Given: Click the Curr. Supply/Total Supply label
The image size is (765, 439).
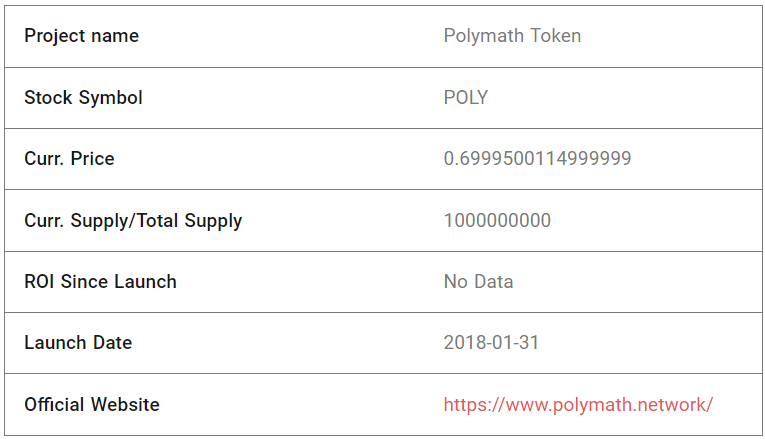Looking at the screenshot, I should (x=133, y=221).
